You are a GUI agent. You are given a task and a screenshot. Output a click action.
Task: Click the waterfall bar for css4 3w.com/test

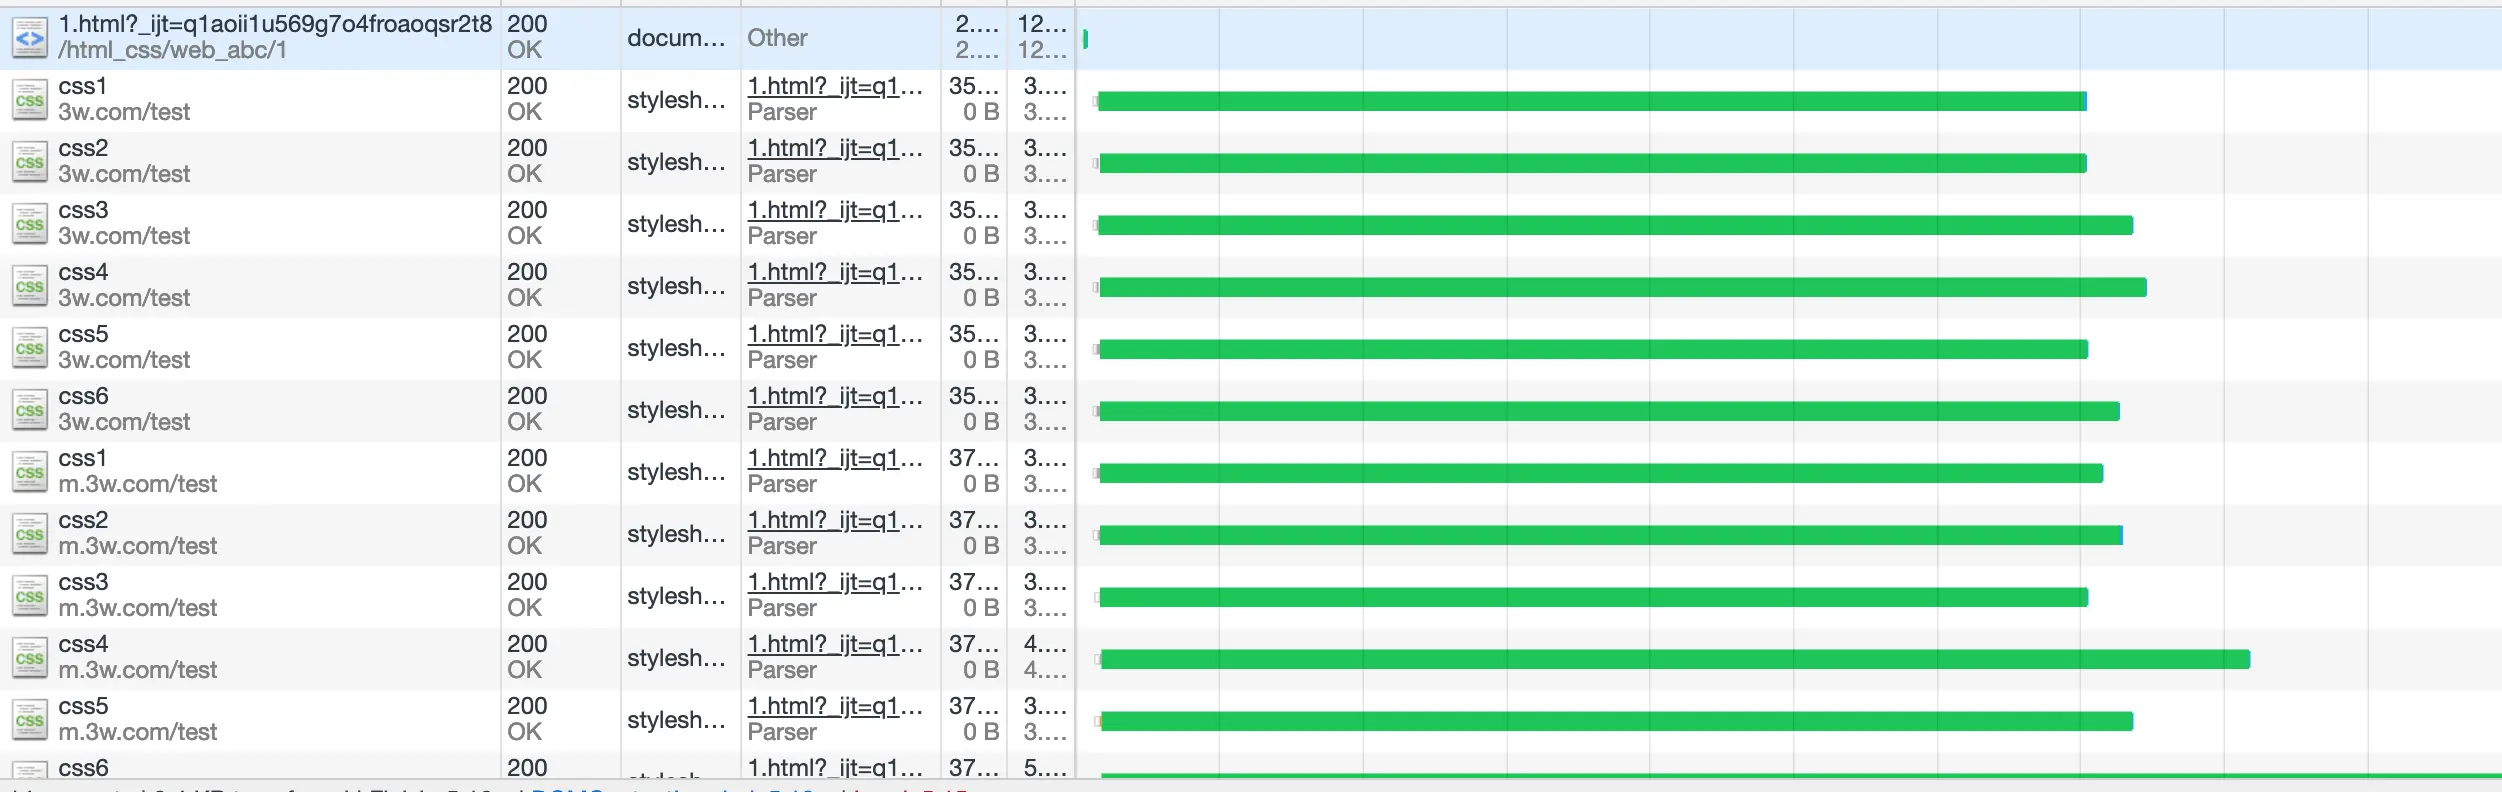pyautogui.click(x=1623, y=287)
